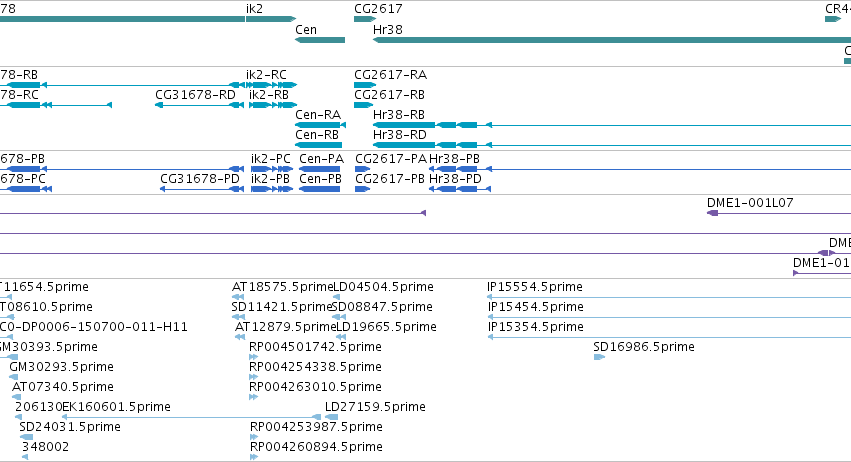
Task: Click protein feature Cen-PB
Action: (320, 179)
